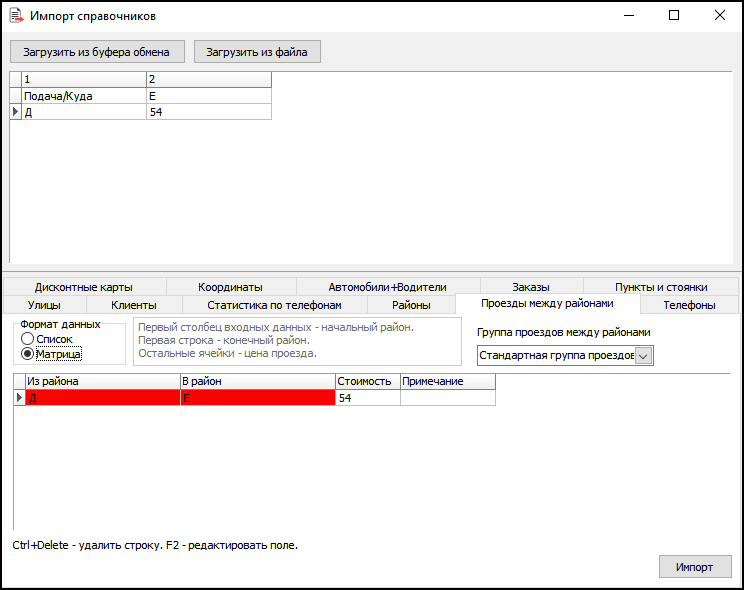The width and height of the screenshot is (744, 590).
Task: Select the Матрица data format option
Action: [x=28, y=354]
